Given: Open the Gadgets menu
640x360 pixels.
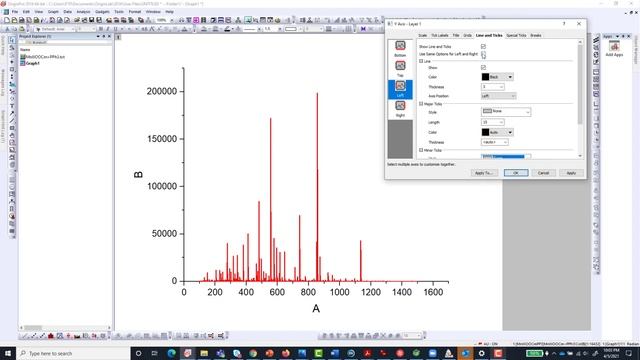Looking at the screenshot, I should (x=102, y=12).
